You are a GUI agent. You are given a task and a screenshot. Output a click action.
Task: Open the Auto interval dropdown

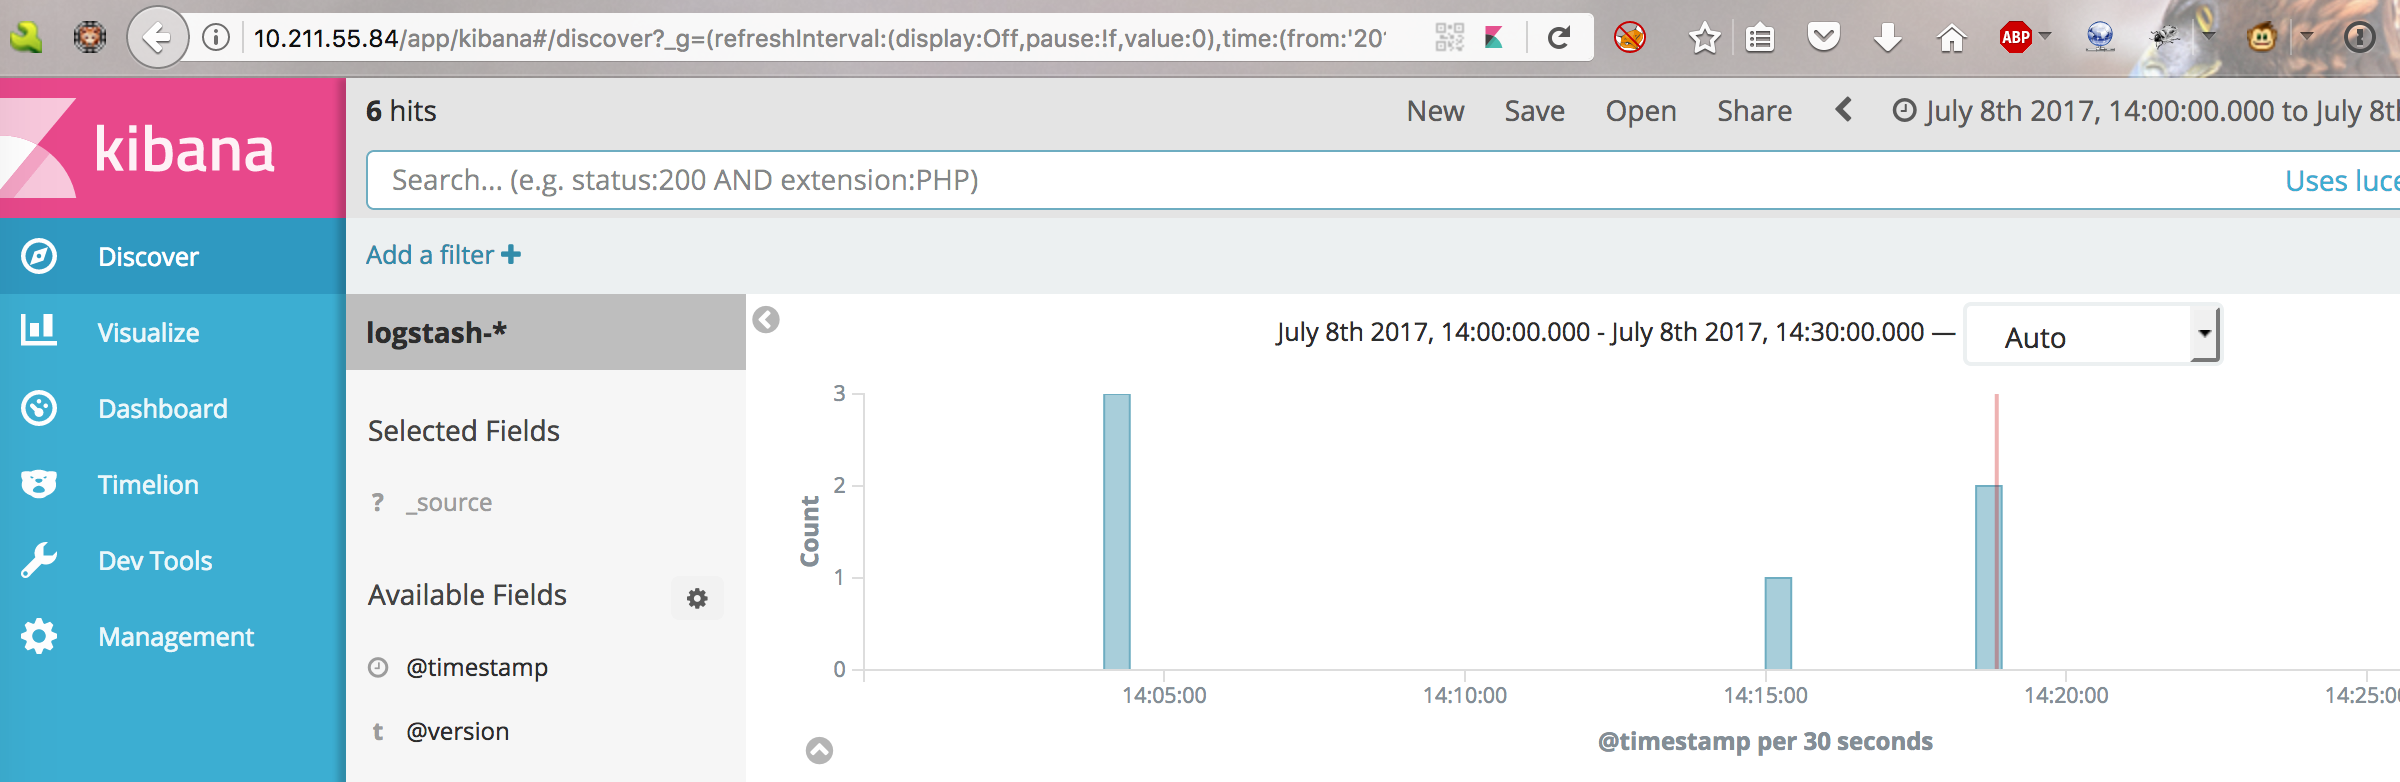click(x=2092, y=335)
